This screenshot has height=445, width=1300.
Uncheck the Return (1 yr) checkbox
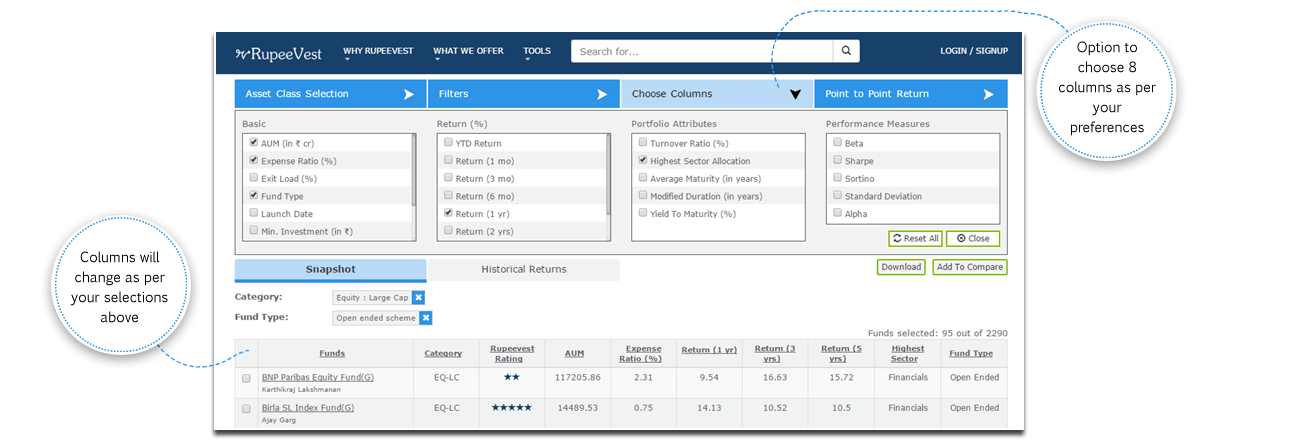pyautogui.click(x=448, y=213)
